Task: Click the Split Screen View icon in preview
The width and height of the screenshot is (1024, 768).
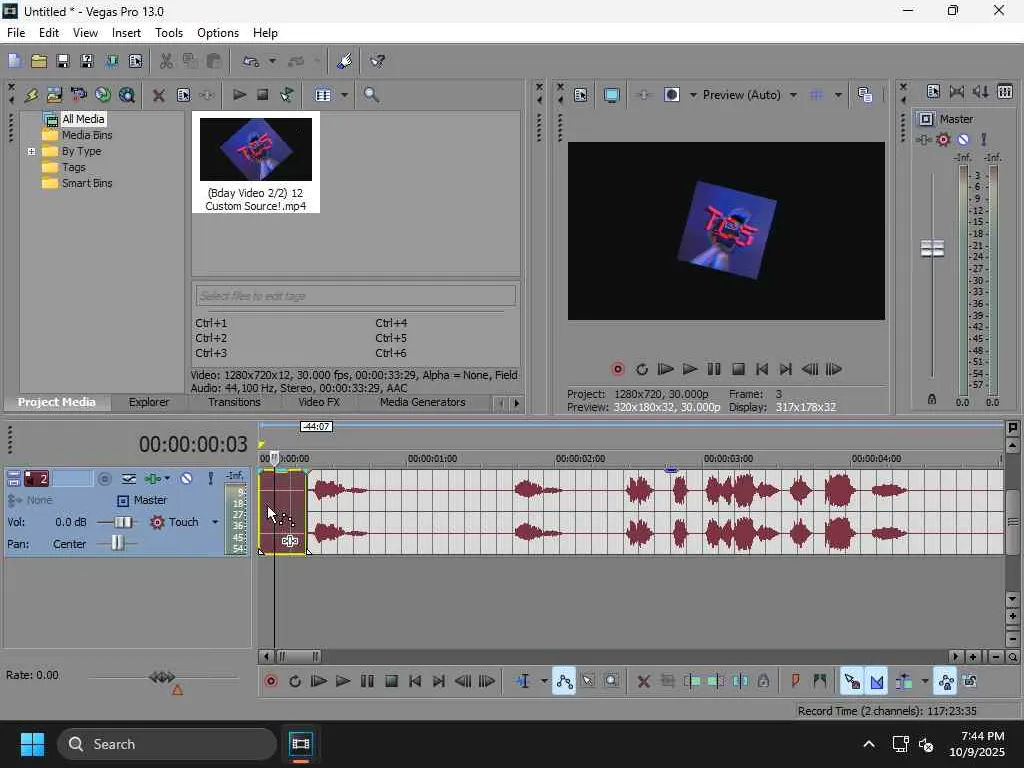Action: [x=672, y=95]
